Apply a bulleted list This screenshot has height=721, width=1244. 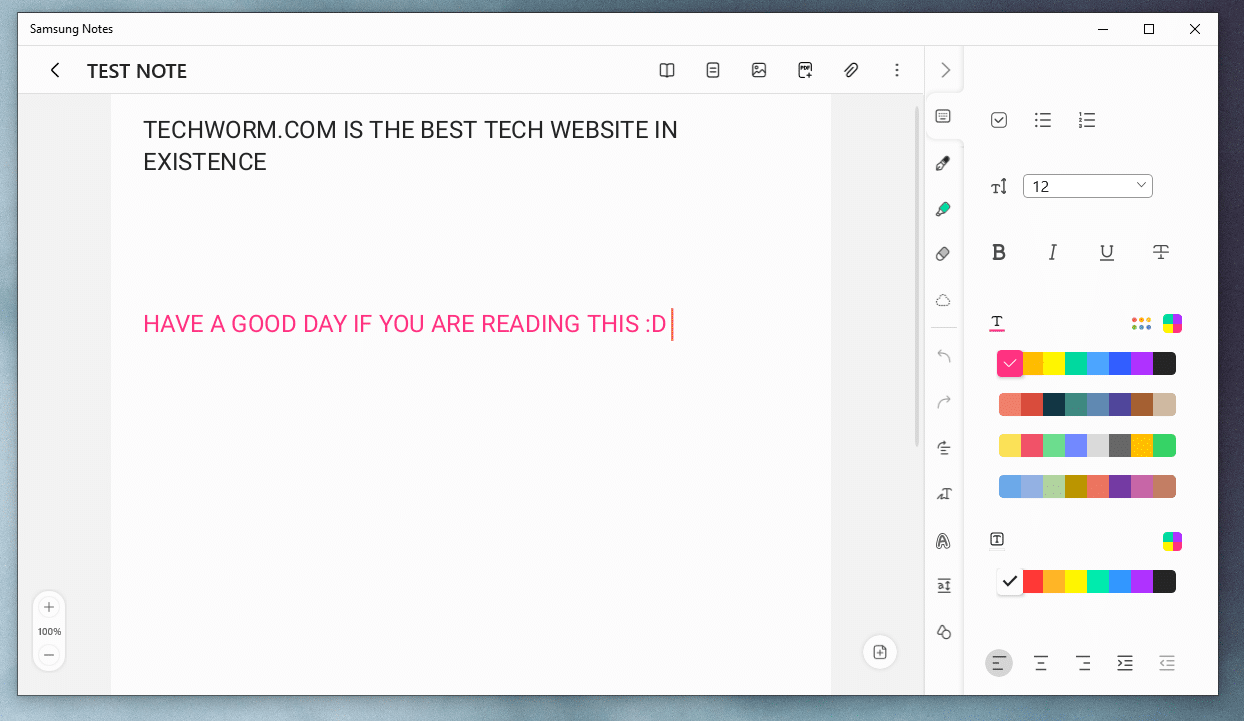click(x=1043, y=120)
